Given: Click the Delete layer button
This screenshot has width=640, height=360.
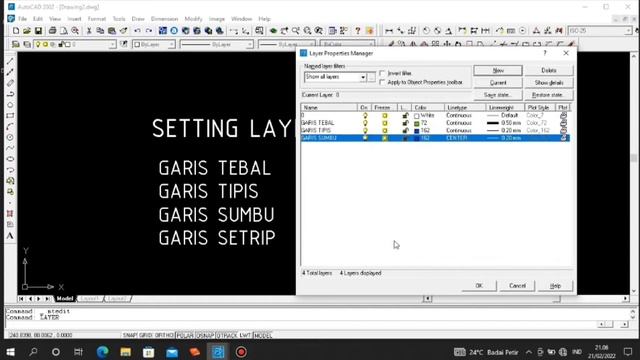Looking at the screenshot, I should 549,71.
